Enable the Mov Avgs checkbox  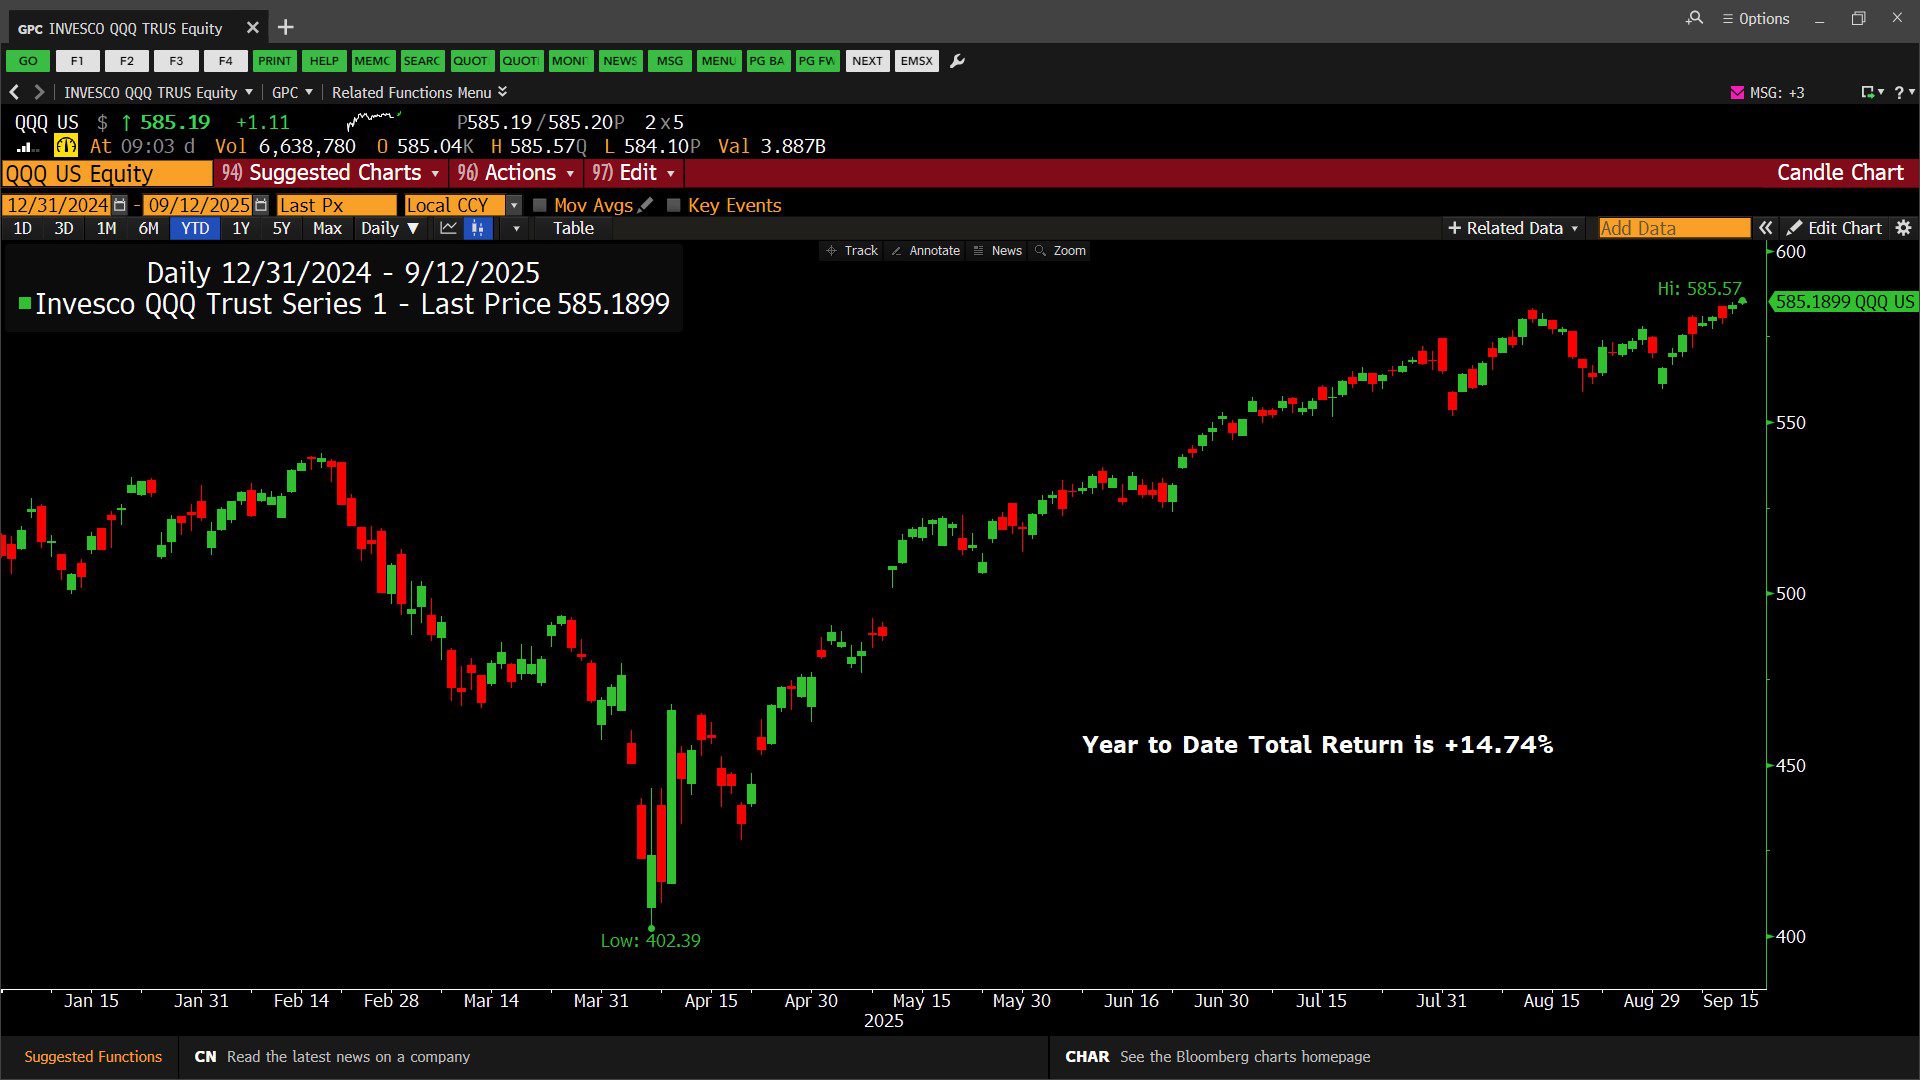click(x=540, y=205)
